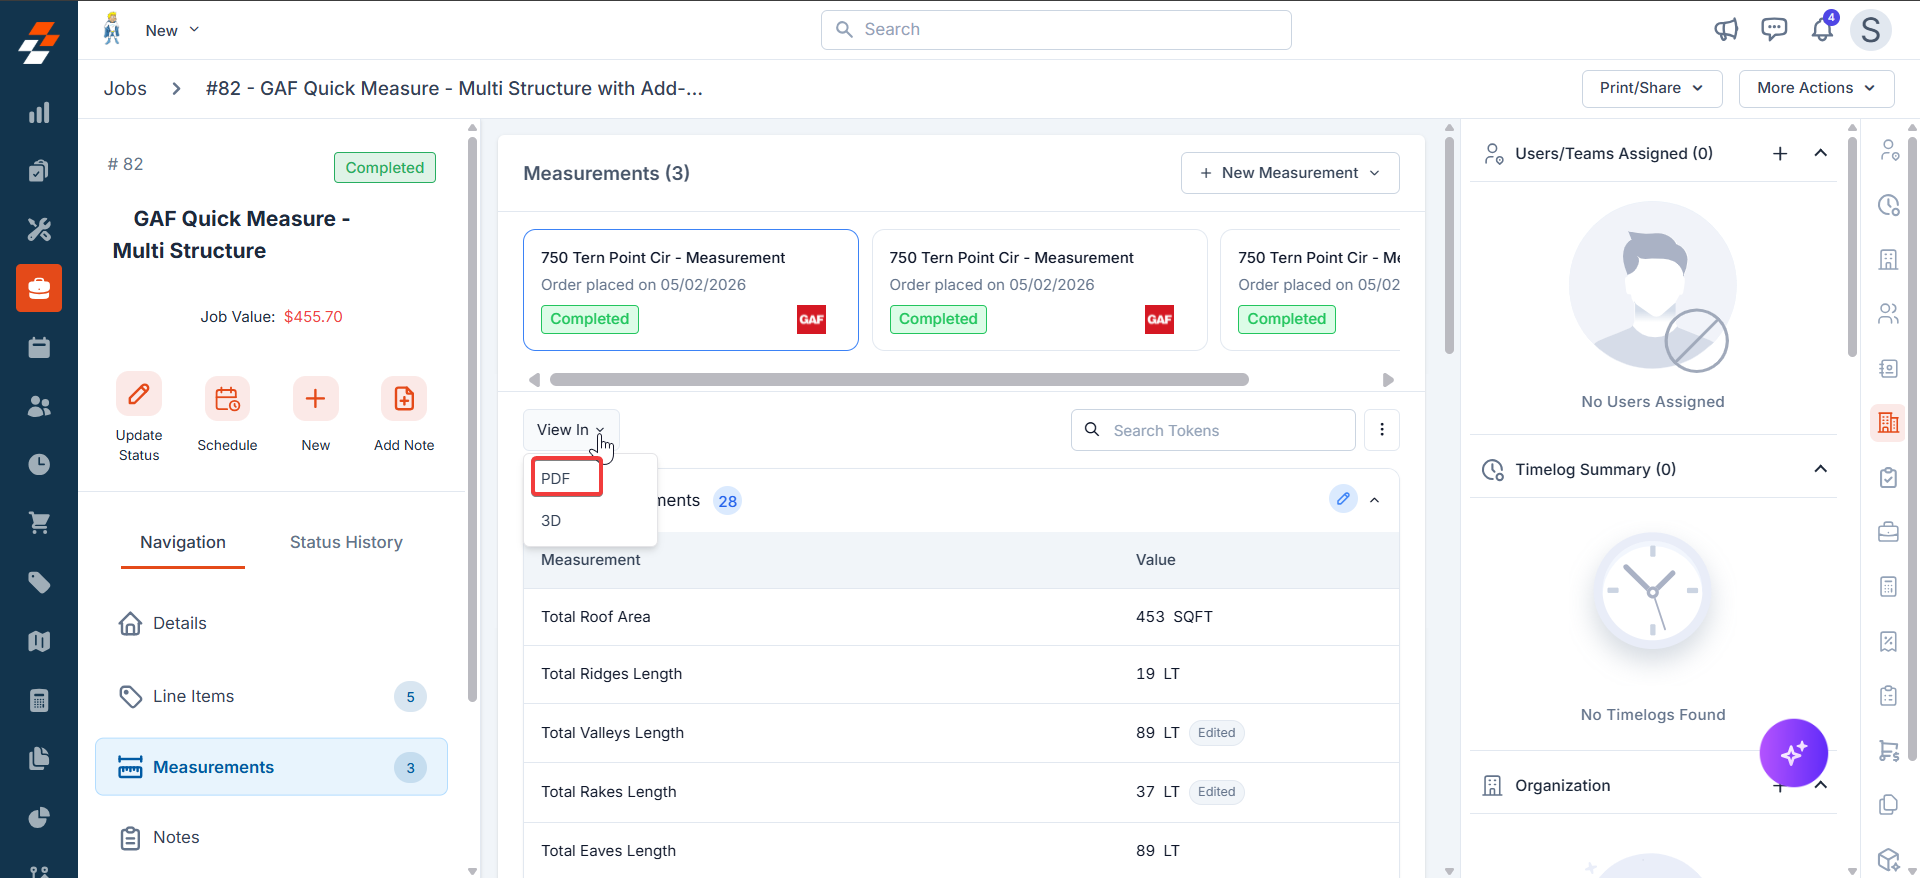
Task: Switch to the Navigation tab
Action: coord(183,542)
